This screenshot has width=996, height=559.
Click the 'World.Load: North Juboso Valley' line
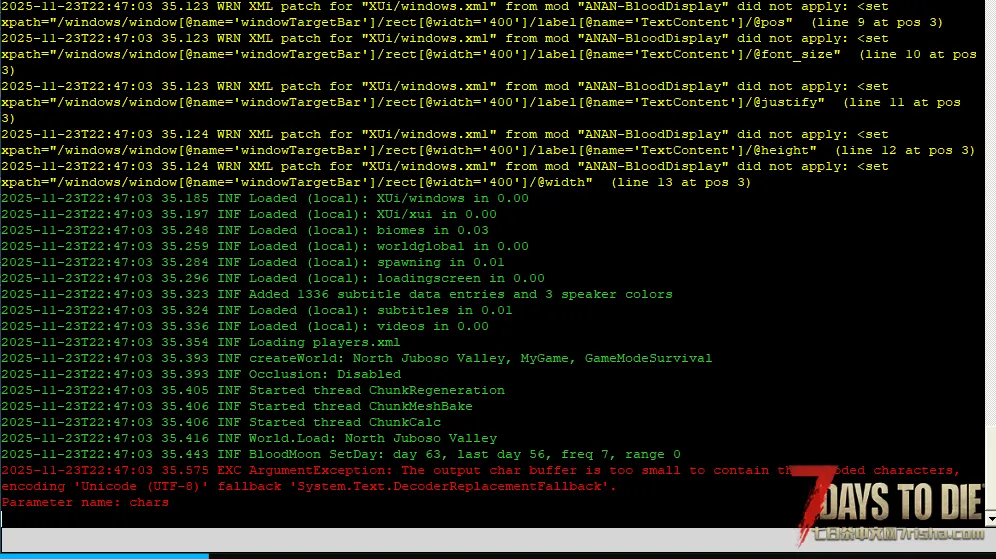(248, 439)
